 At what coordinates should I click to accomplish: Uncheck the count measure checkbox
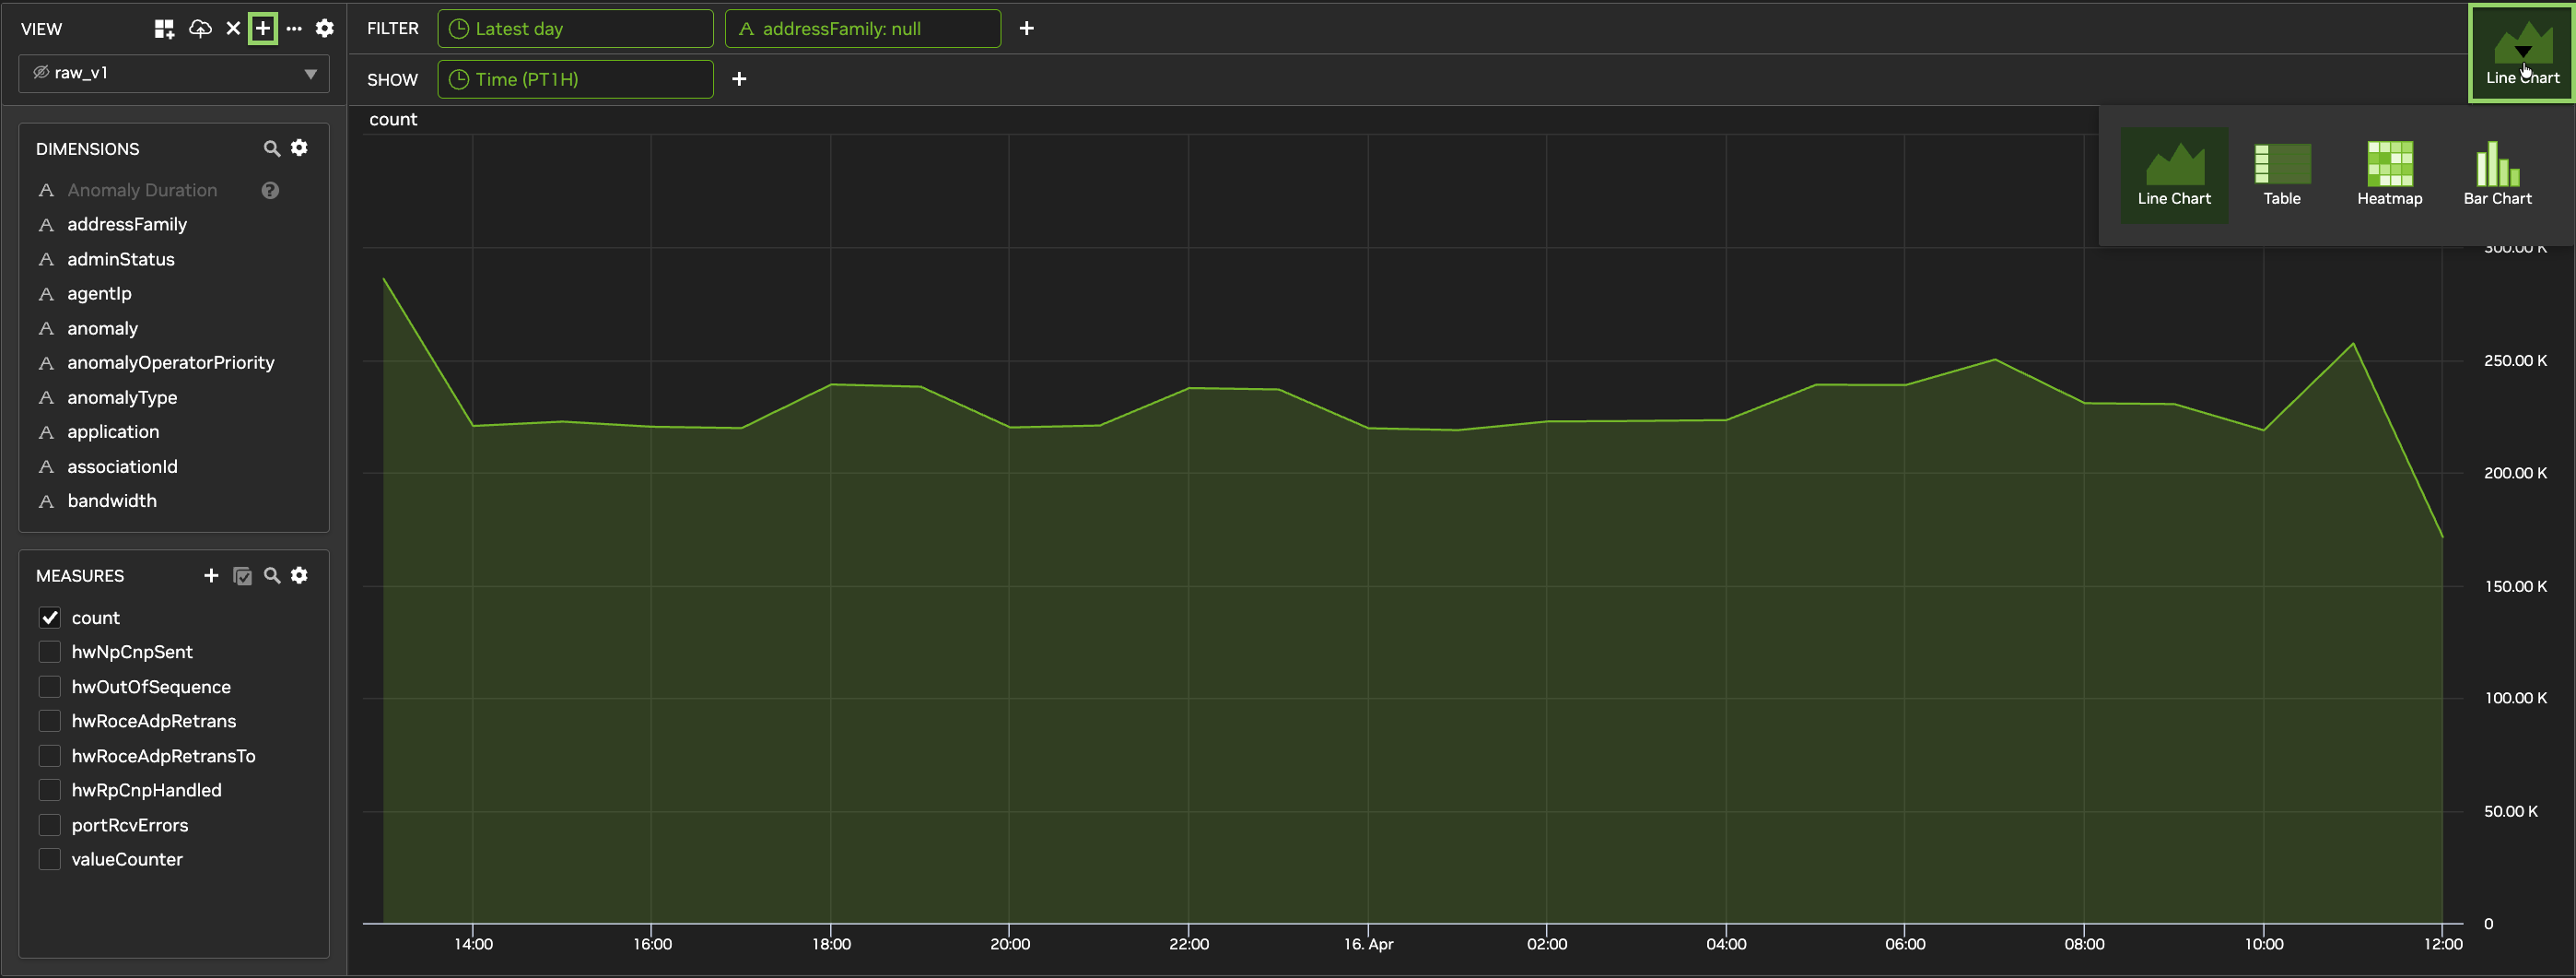point(50,618)
